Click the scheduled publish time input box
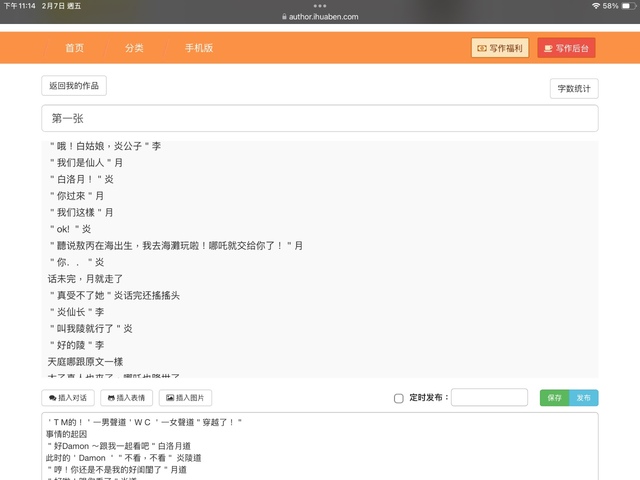The width and height of the screenshot is (640, 480). point(489,397)
